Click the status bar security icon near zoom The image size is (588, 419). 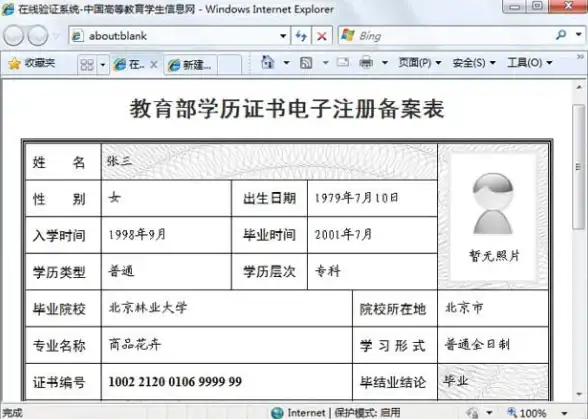[x=473, y=413]
